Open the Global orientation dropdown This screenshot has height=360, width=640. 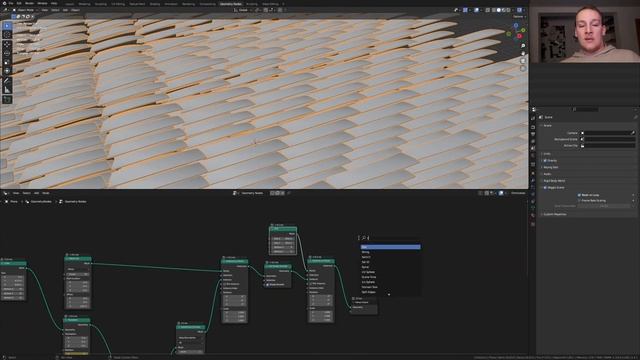(x=243, y=10)
